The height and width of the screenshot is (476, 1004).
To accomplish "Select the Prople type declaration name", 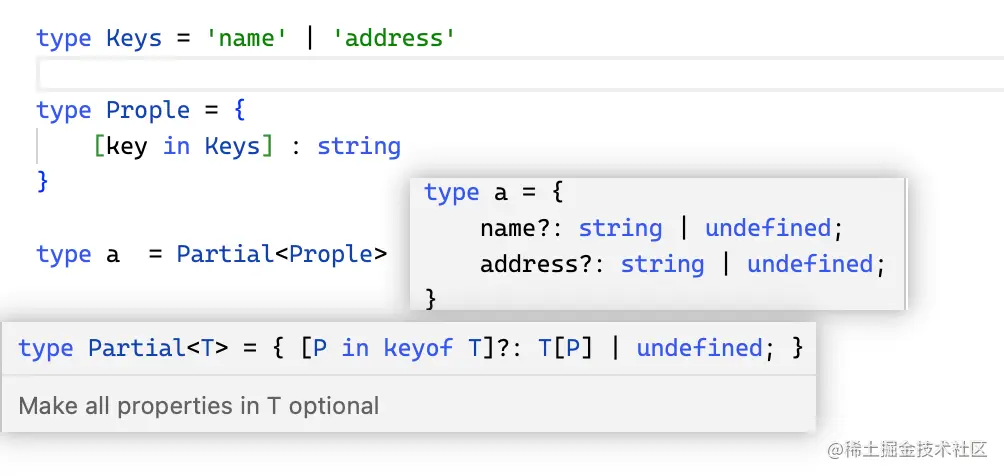I will tap(148, 110).
